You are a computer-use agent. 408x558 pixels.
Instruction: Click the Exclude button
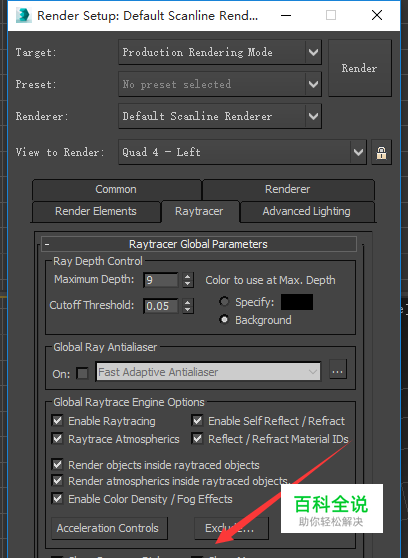tap(231, 528)
